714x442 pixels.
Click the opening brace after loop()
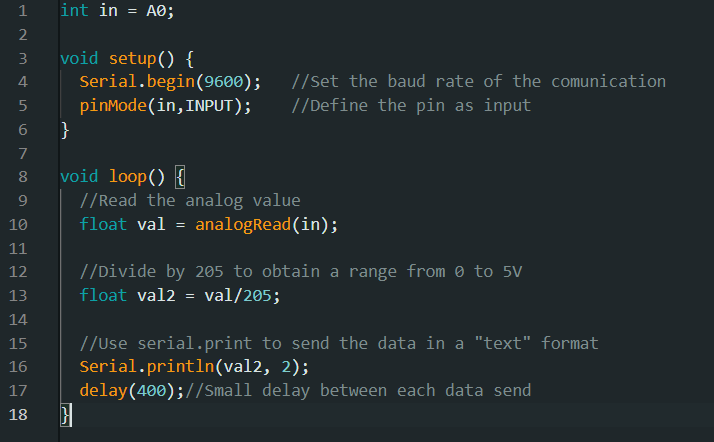(x=180, y=177)
